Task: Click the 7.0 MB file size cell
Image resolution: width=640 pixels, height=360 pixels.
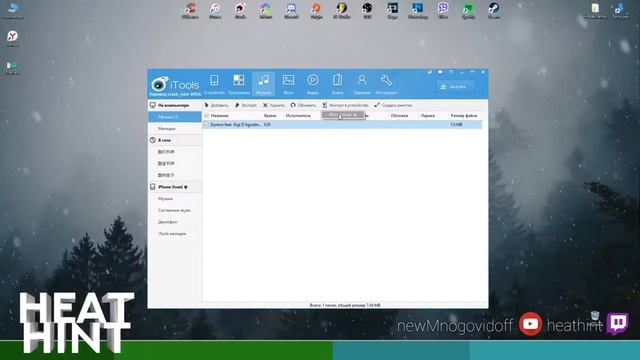Action: tap(456, 124)
